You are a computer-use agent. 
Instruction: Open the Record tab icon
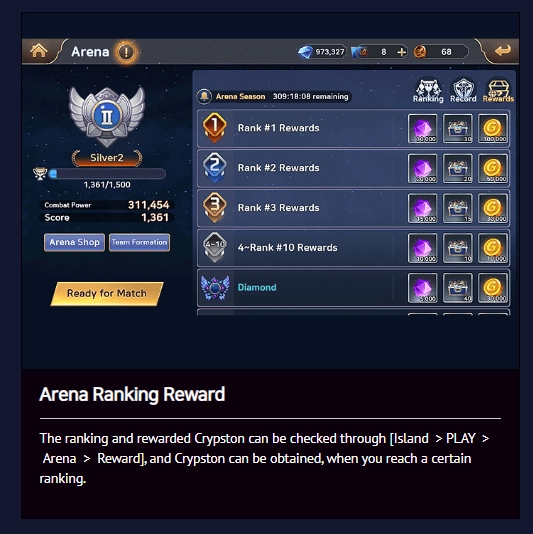point(463,90)
